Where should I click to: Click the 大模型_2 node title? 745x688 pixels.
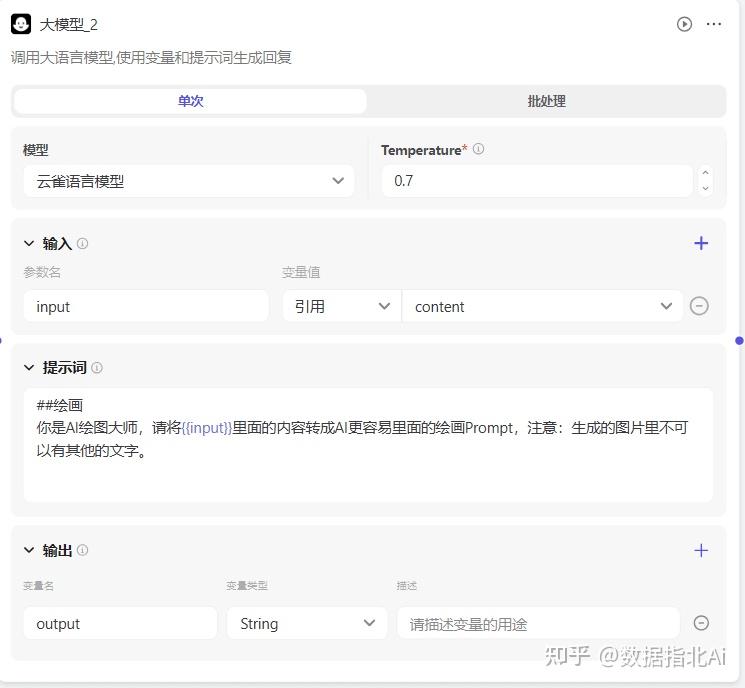(x=68, y=24)
